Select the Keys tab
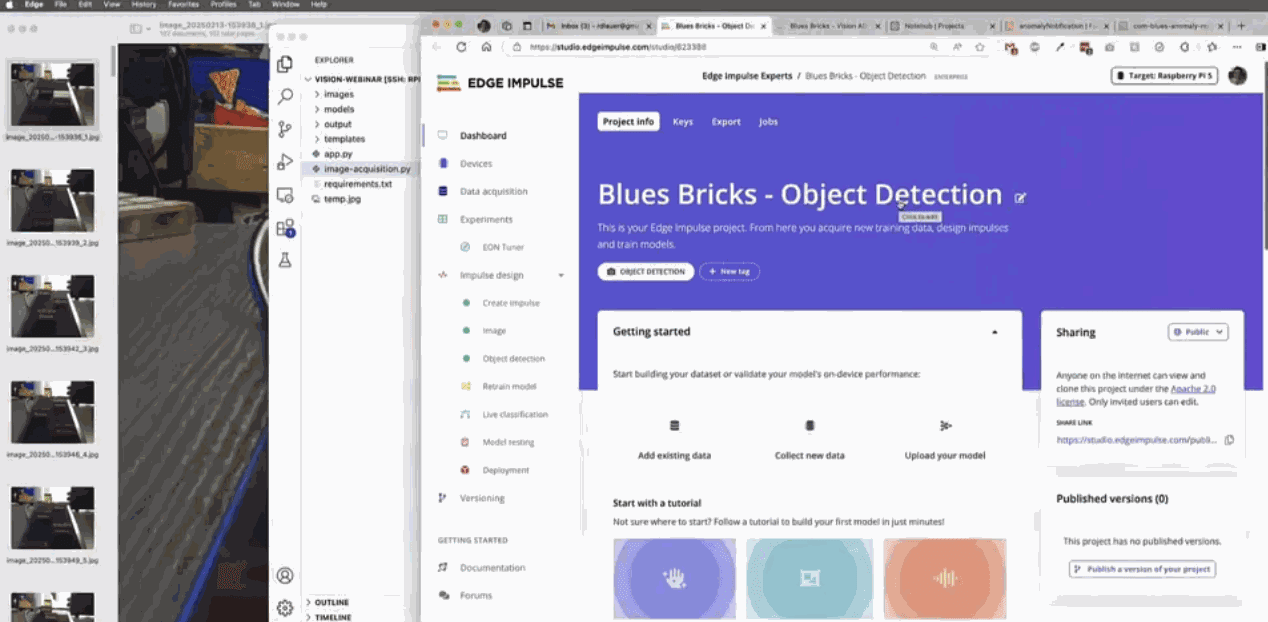The width and height of the screenshot is (1268, 622). 683,122
